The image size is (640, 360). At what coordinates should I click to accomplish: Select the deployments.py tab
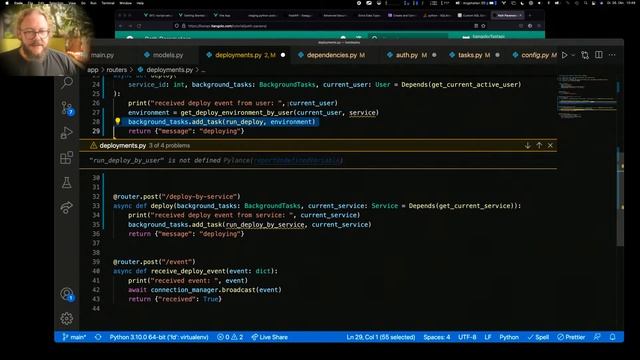(245, 55)
